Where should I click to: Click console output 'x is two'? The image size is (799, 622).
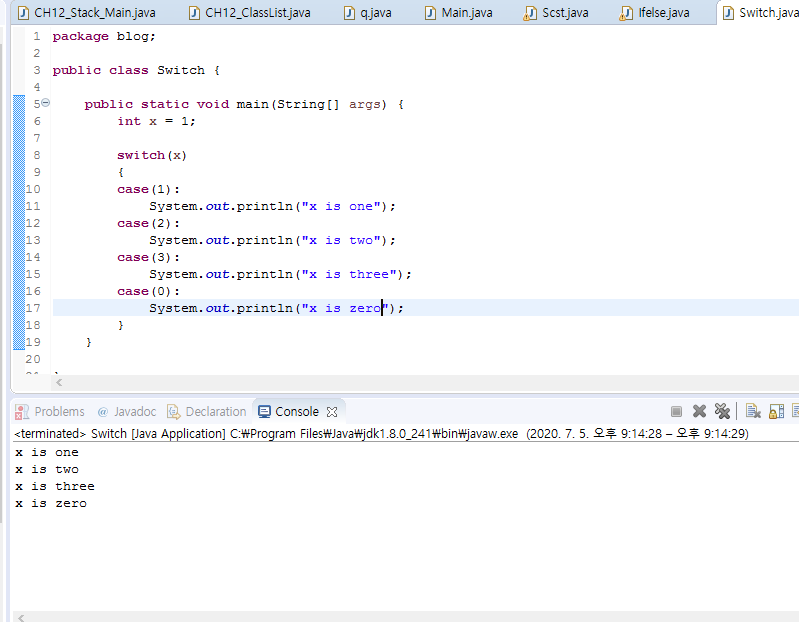point(47,469)
